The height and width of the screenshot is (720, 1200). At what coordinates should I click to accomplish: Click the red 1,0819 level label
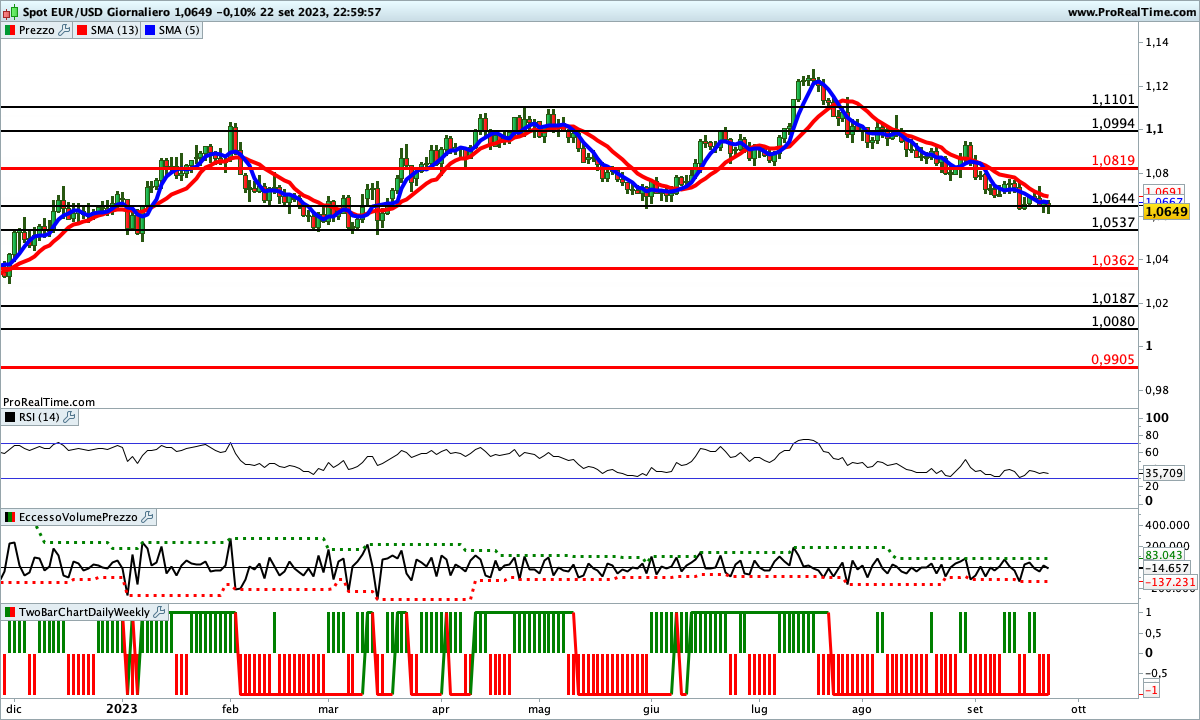tap(1113, 160)
